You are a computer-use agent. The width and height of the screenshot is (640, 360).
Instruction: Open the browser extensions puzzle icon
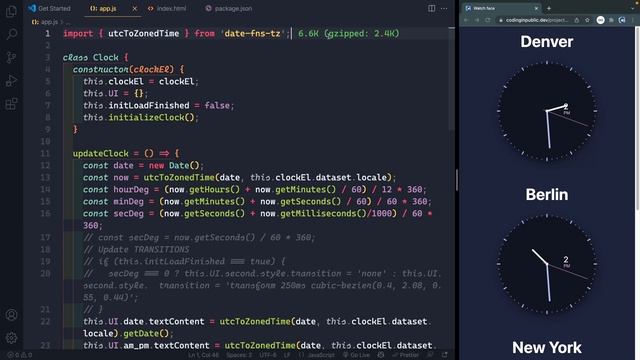tap(611, 20)
